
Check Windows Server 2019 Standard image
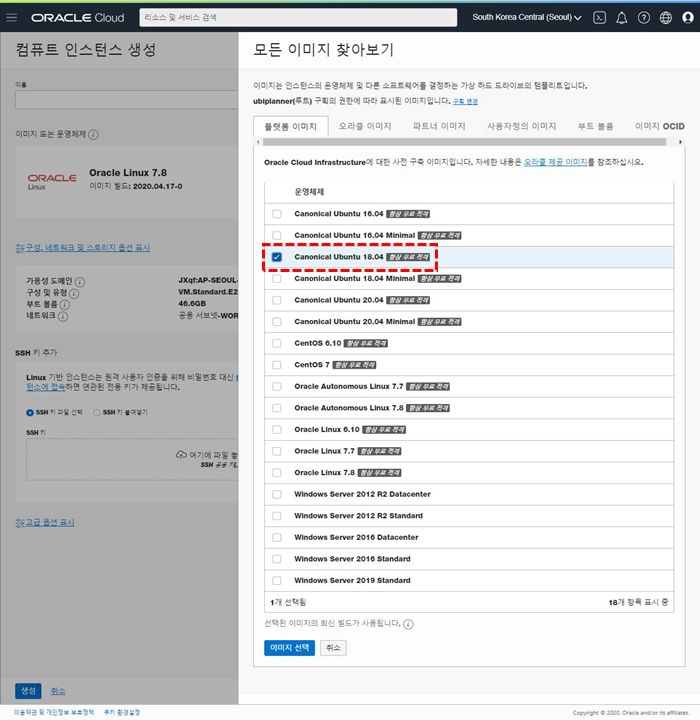pos(277,581)
